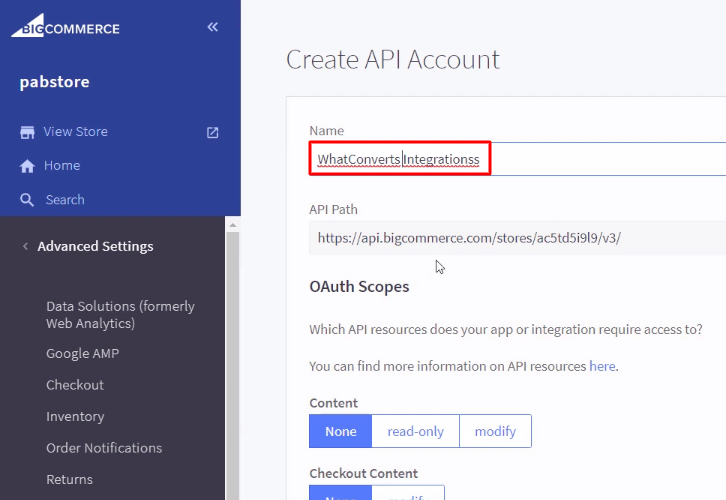Set Checkout Content scope to None
This screenshot has height=500, width=726.
tap(341, 493)
